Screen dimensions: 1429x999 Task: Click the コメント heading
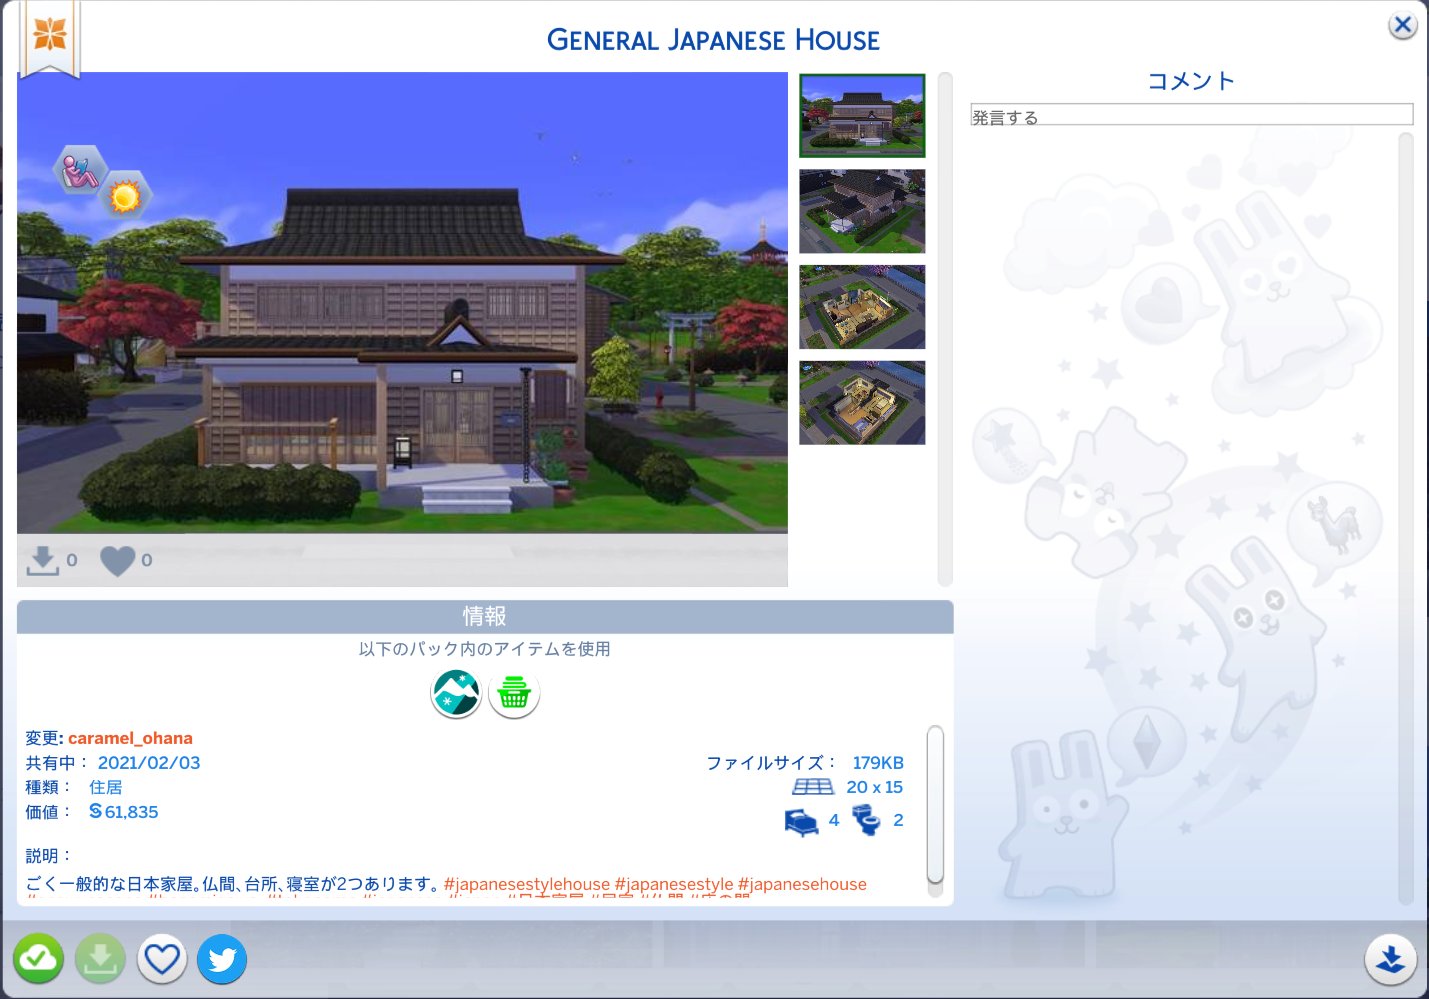coord(1191,81)
